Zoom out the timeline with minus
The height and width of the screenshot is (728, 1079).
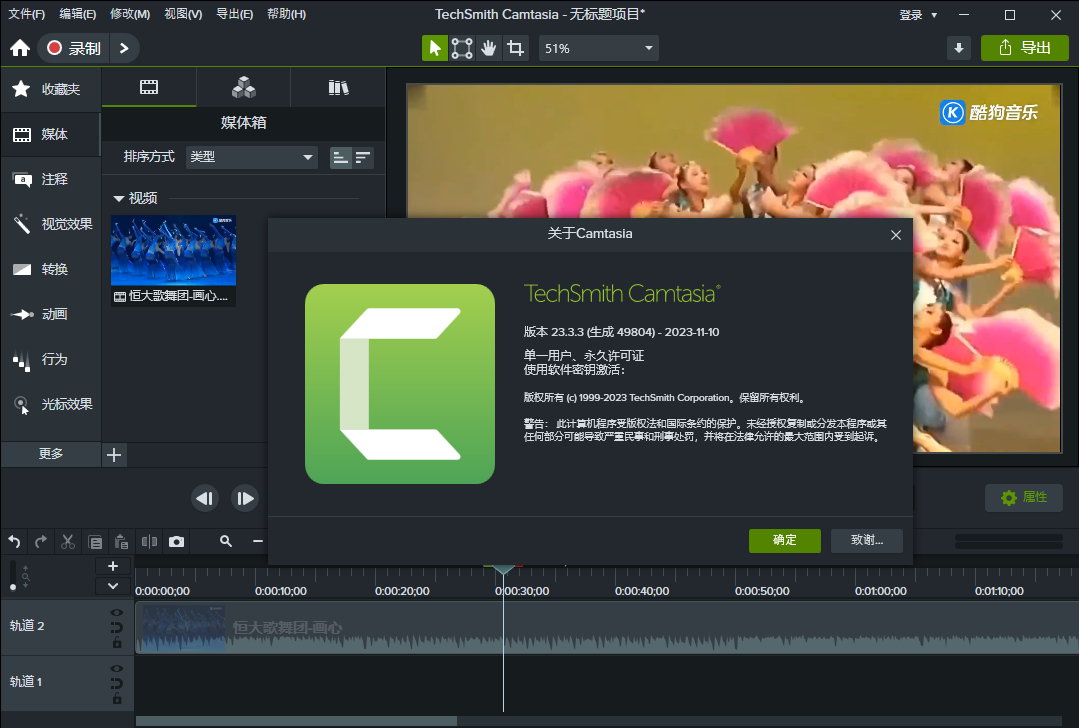click(257, 542)
